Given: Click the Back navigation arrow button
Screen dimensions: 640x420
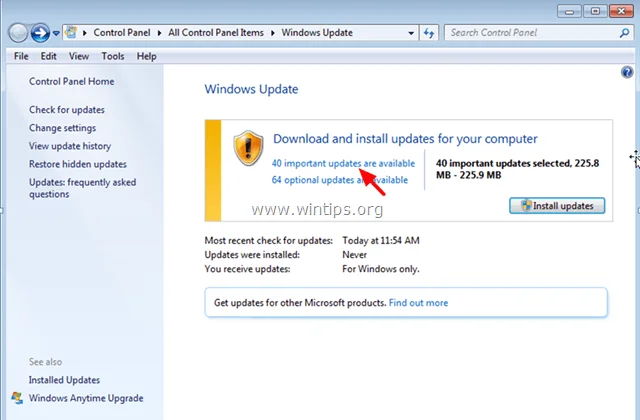Looking at the screenshot, I should 16,33.
